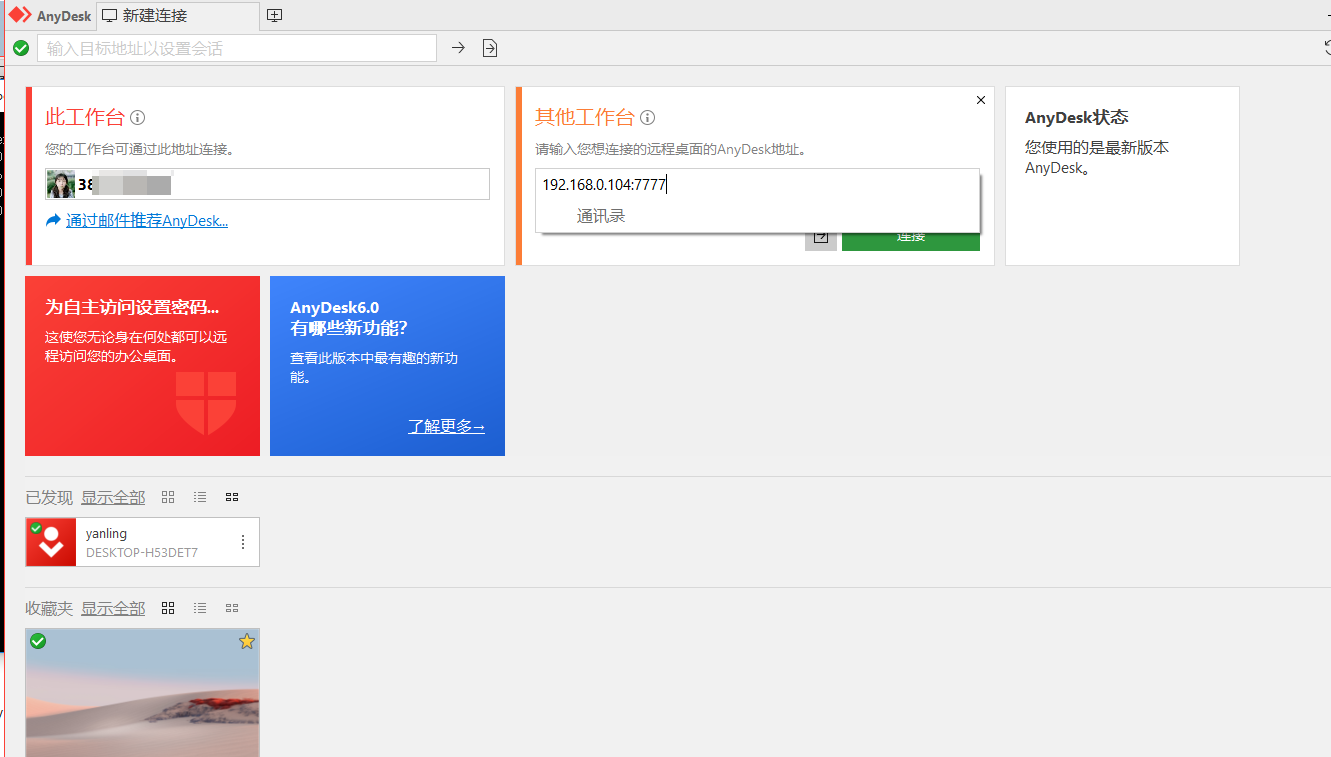Click the 输入目标地址 input field
This screenshot has height=757, width=1331.
[x=236, y=47]
